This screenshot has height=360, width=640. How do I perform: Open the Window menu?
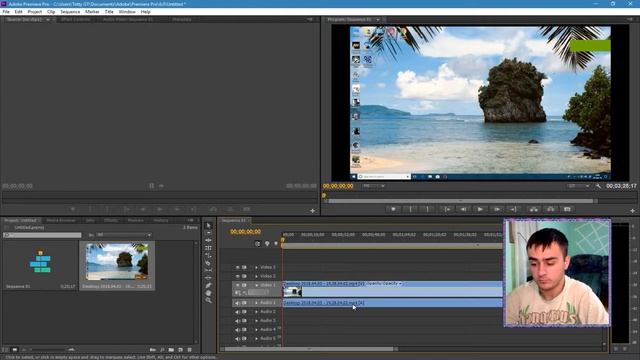pyautogui.click(x=127, y=12)
